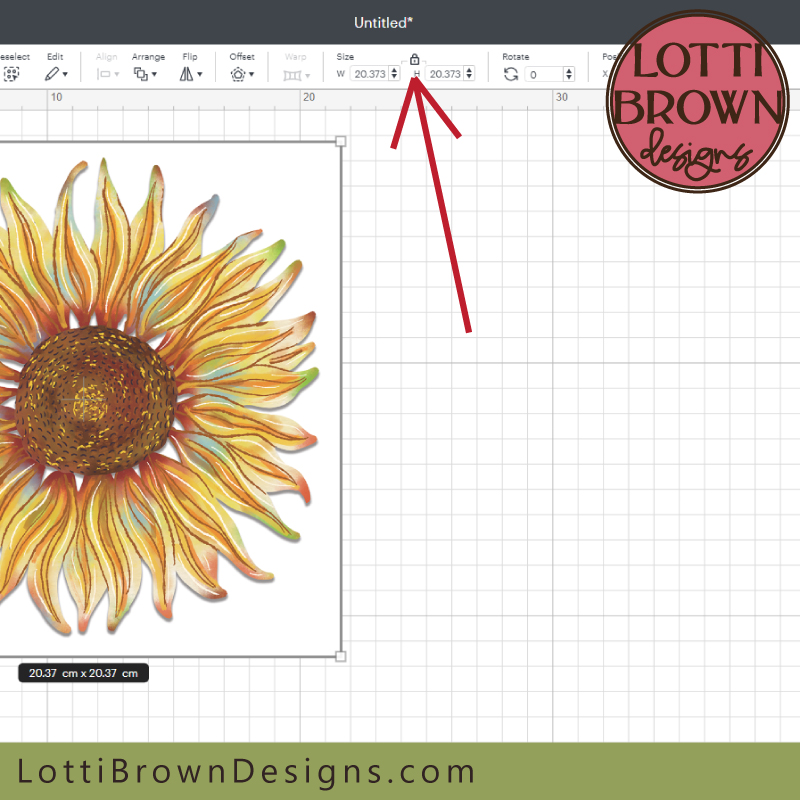Click the Deselect icon

pyautogui.click(x=11, y=74)
